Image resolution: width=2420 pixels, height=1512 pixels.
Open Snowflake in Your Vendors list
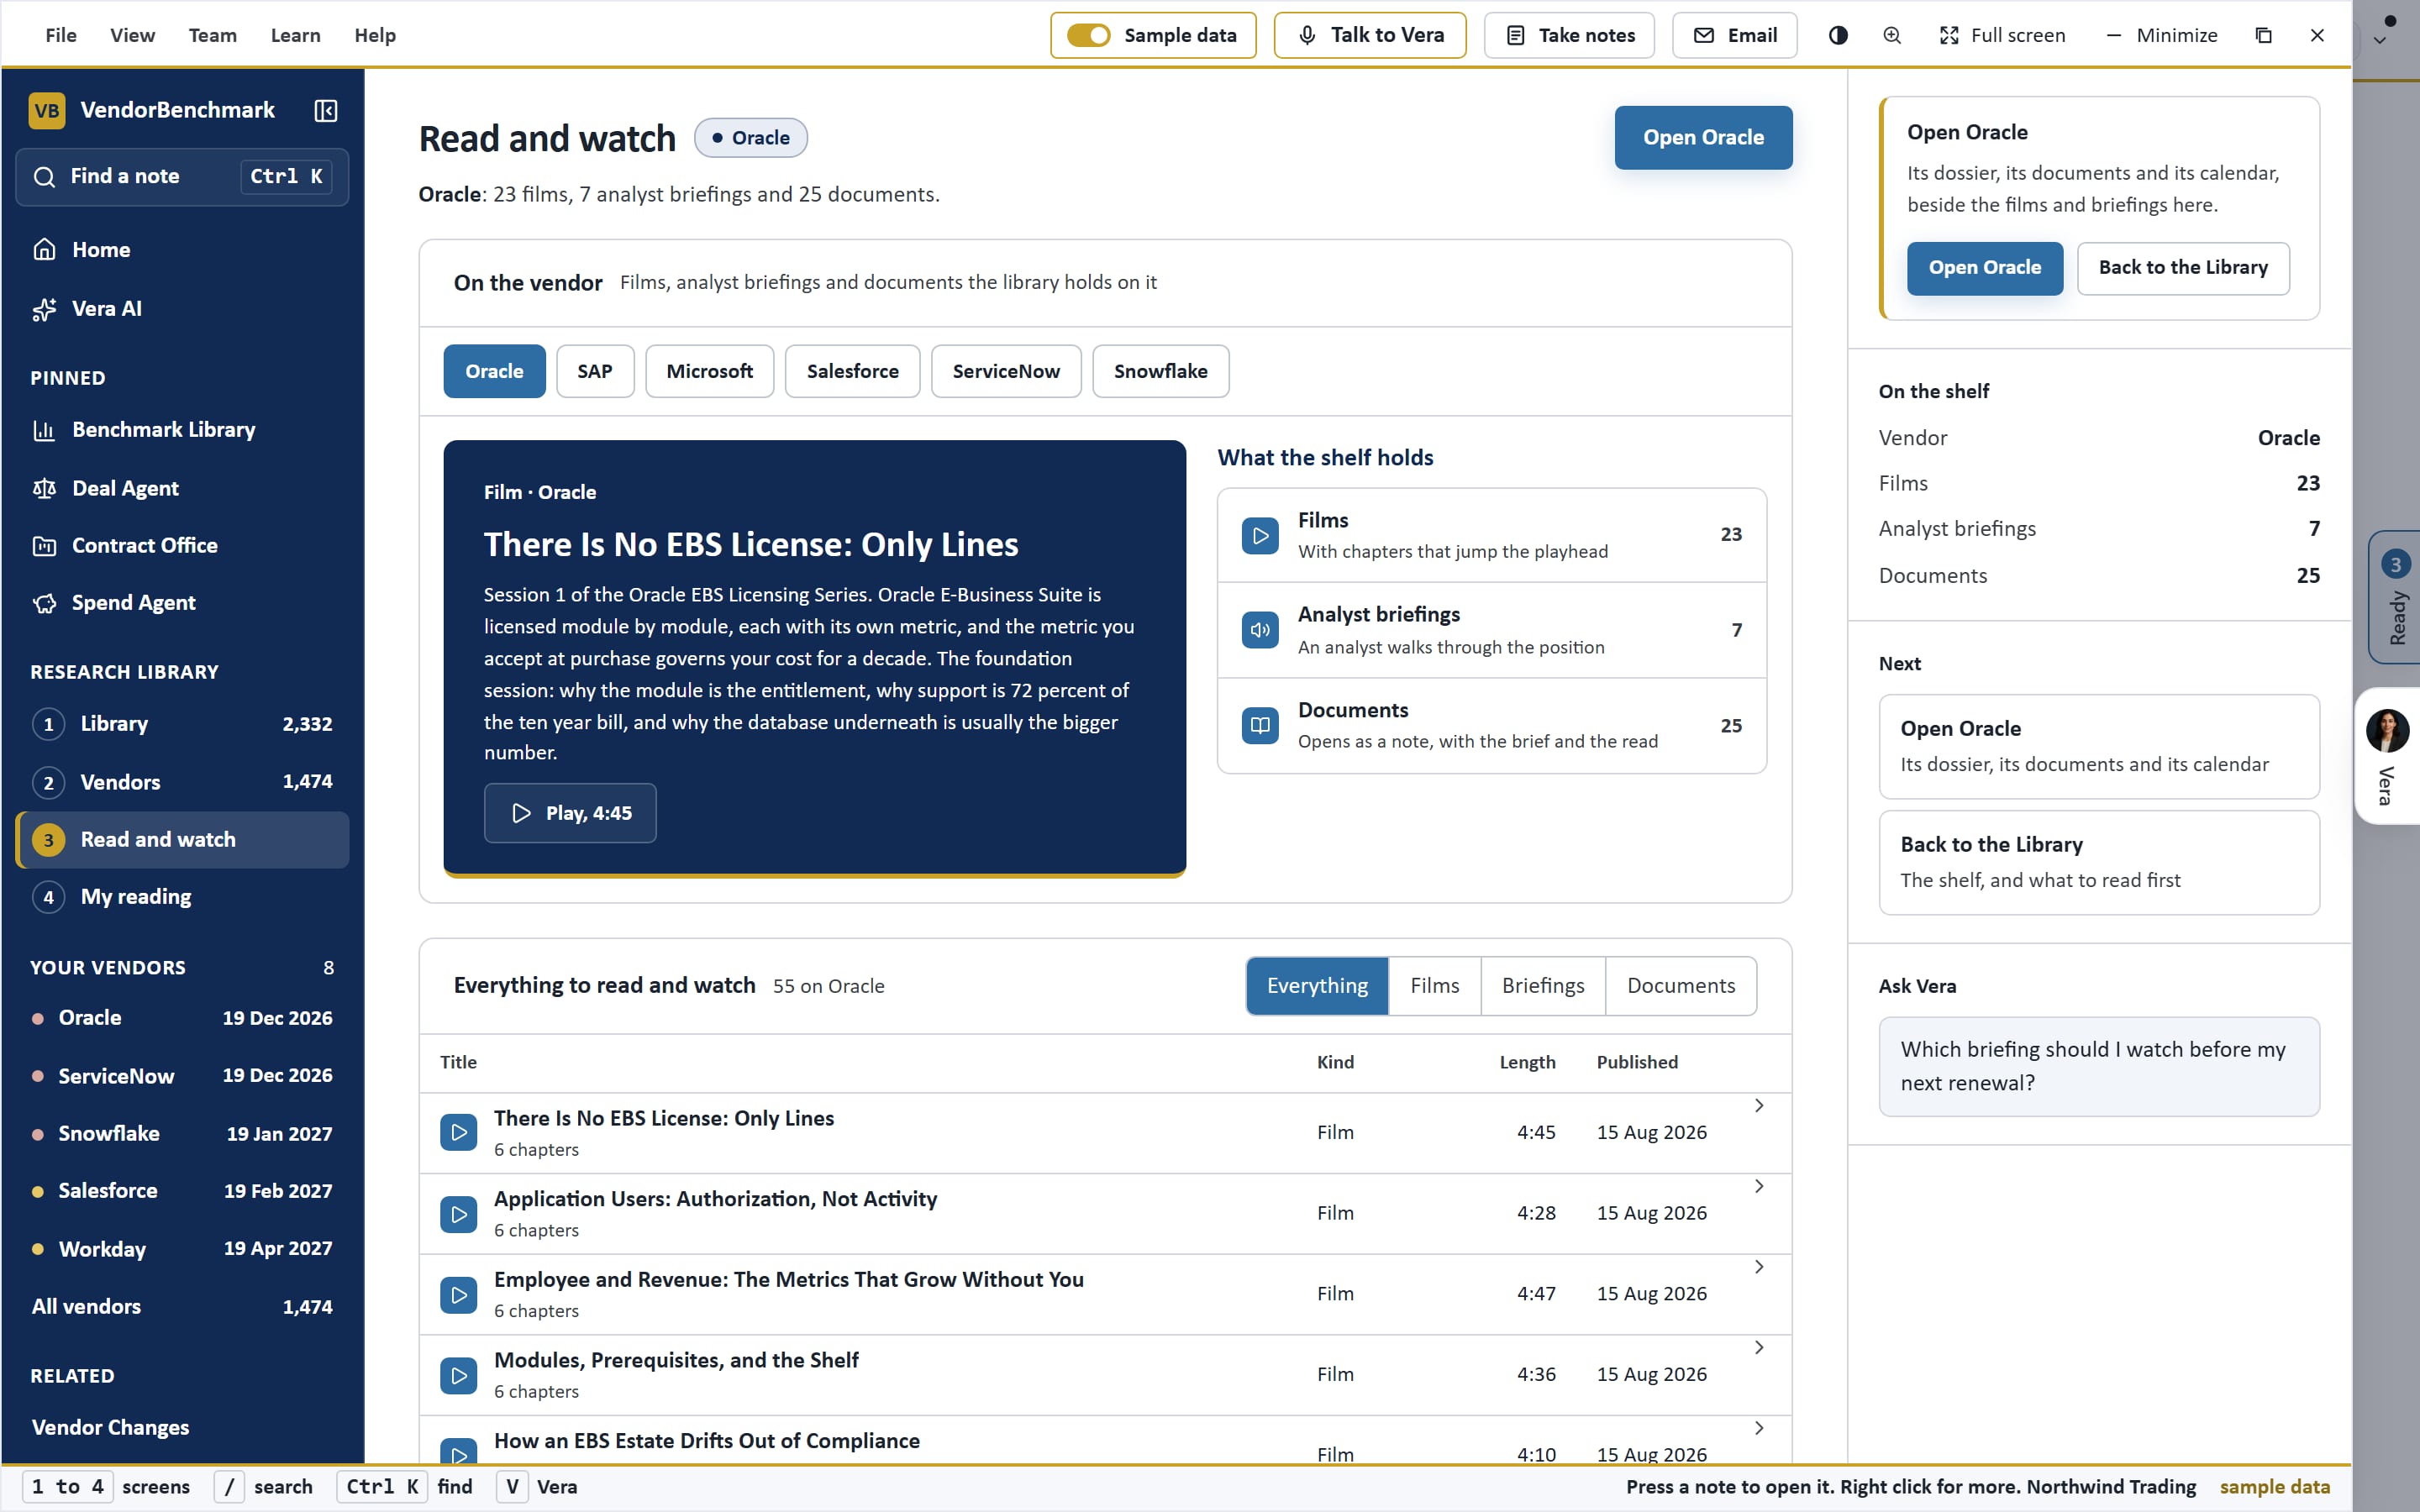coord(182,1134)
